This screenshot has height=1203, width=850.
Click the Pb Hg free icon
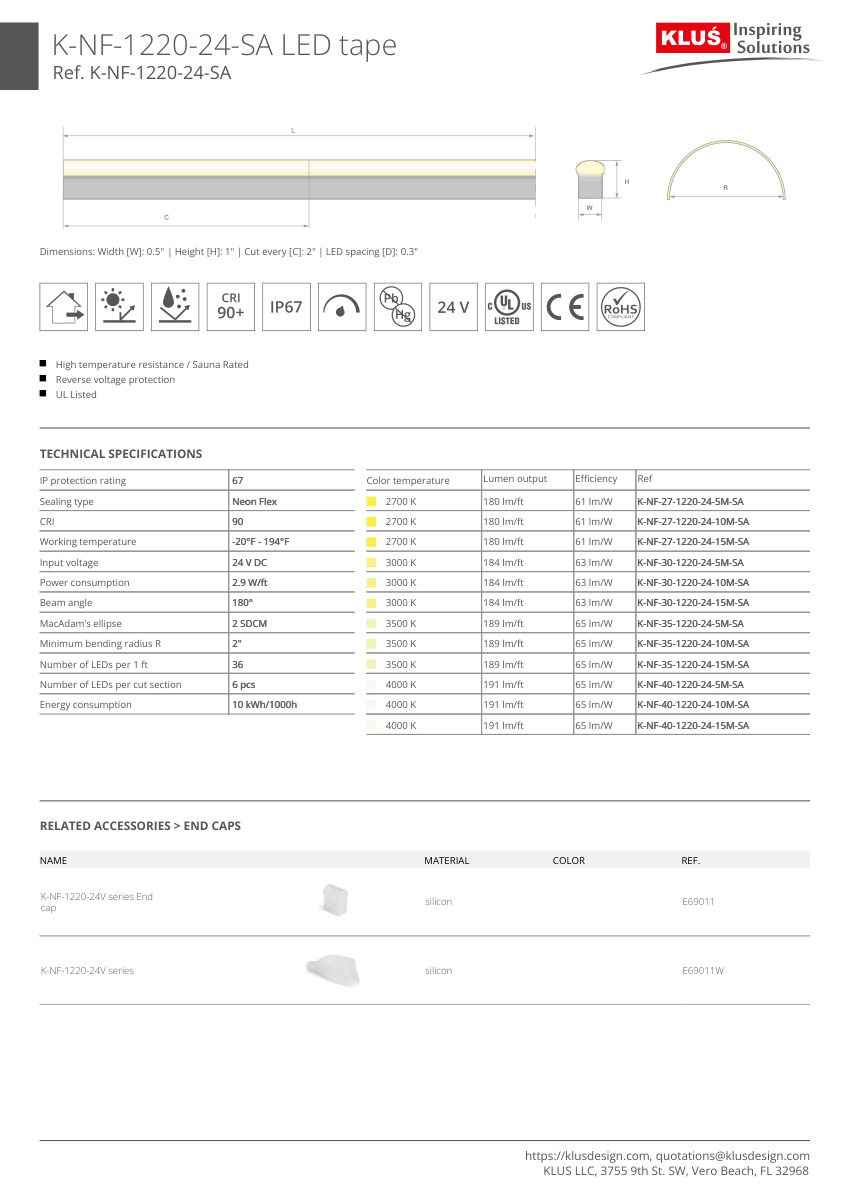pos(398,307)
